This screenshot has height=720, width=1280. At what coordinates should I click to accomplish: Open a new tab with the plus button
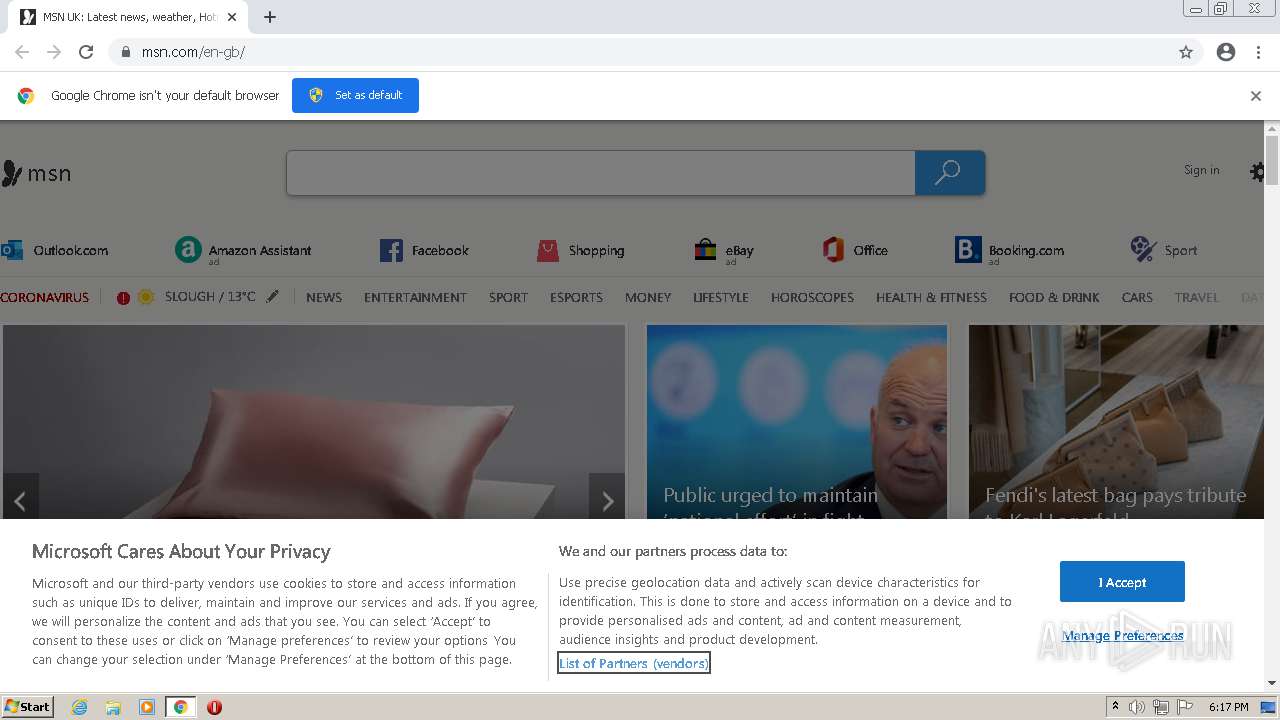(x=270, y=17)
